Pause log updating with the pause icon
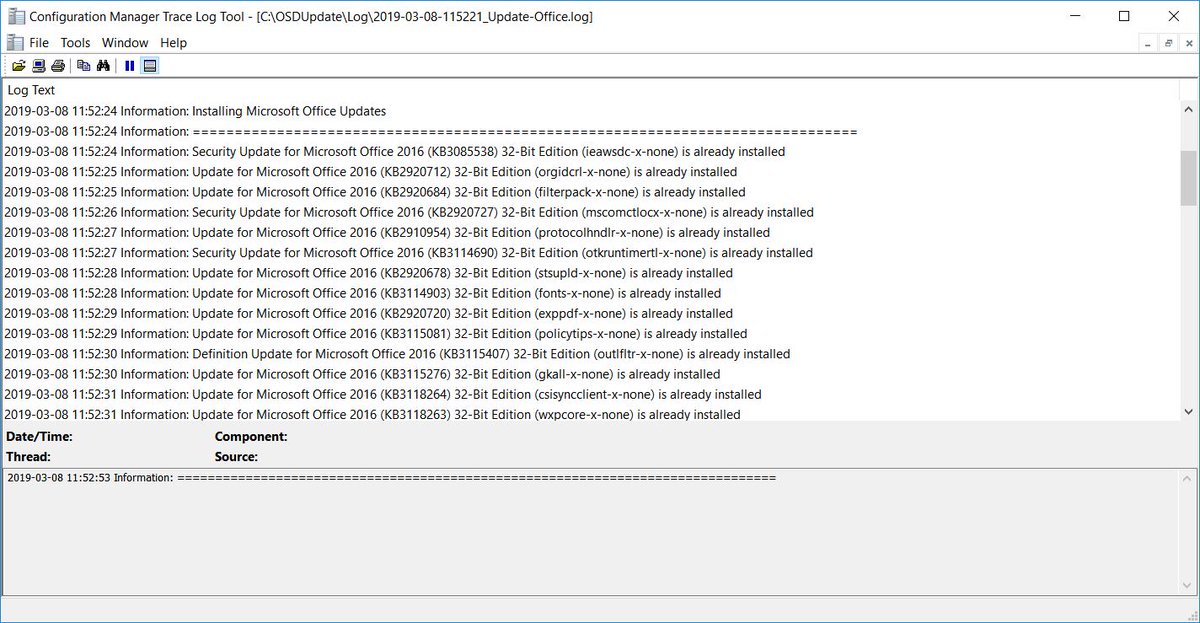This screenshot has width=1200, height=623. (x=130, y=66)
